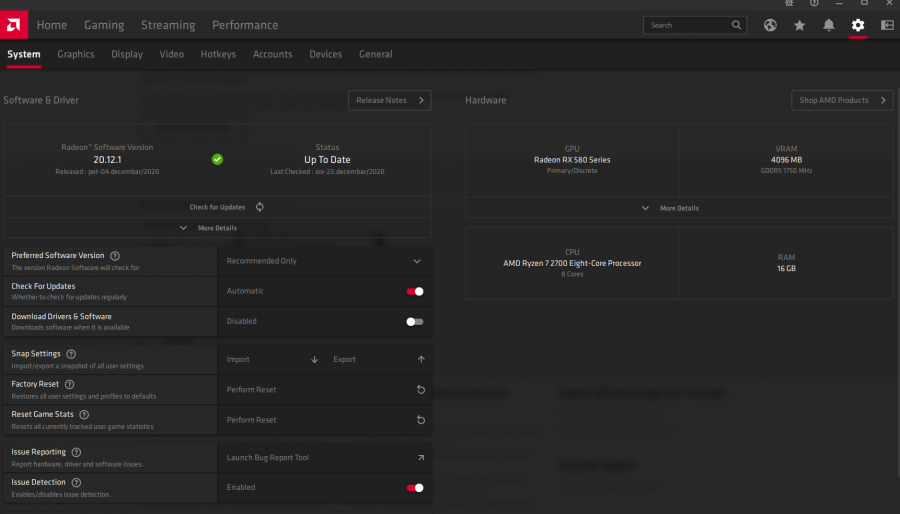Show help for Factory Reset
The height and width of the screenshot is (514, 900).
(x=69, y=384)
